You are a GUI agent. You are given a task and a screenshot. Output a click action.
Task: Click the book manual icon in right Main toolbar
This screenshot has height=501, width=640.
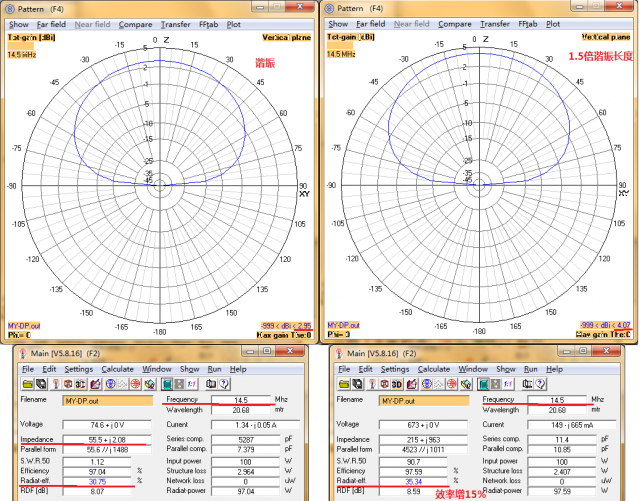coord(528,384)
